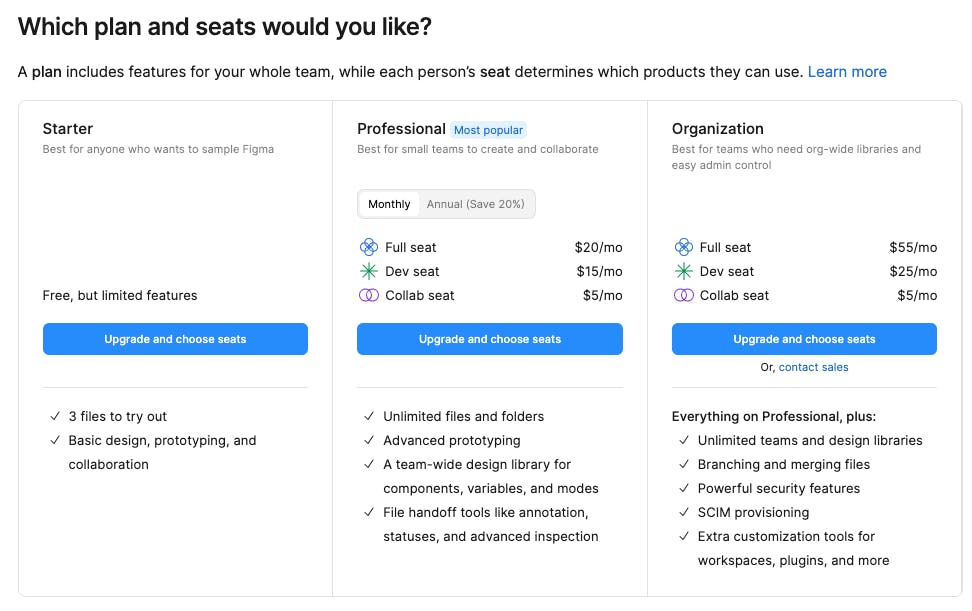Click the Professional plan Dev seat icon
This screenshot has height=611, width=972.
pos(368,271)
